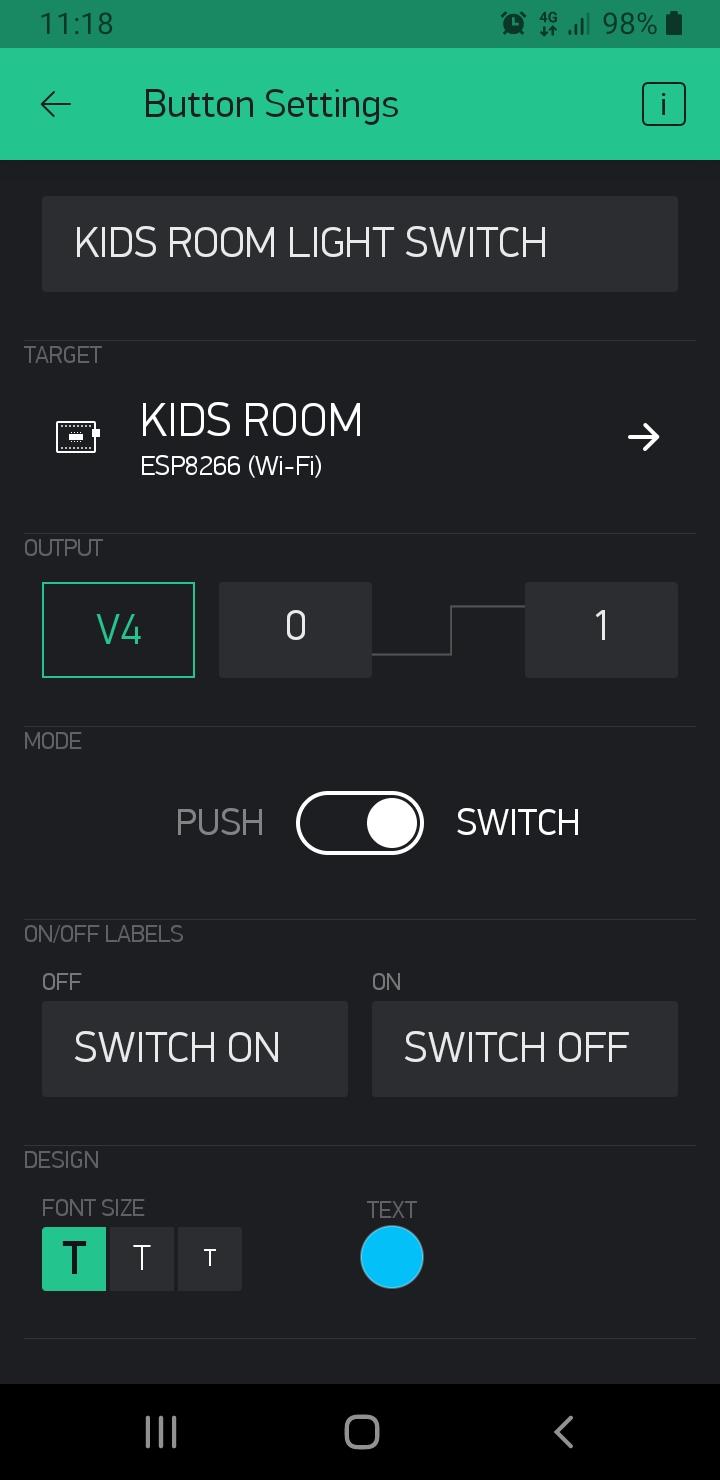Tap the battery icon in status bar
This screenshot has width=720, height=1480.
pyautogui.click(x=674, y=23)
